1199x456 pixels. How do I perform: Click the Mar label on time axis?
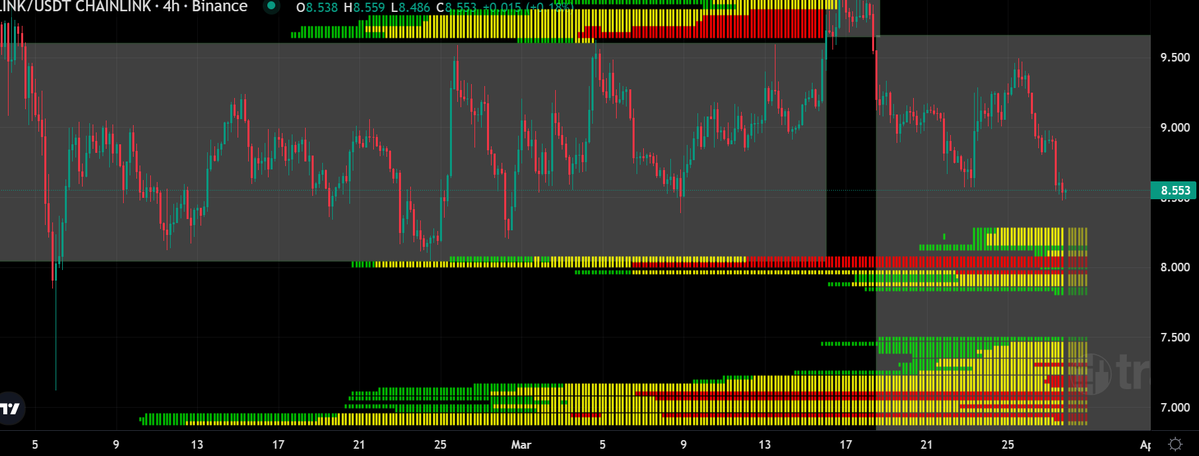[x=522, y=445]
